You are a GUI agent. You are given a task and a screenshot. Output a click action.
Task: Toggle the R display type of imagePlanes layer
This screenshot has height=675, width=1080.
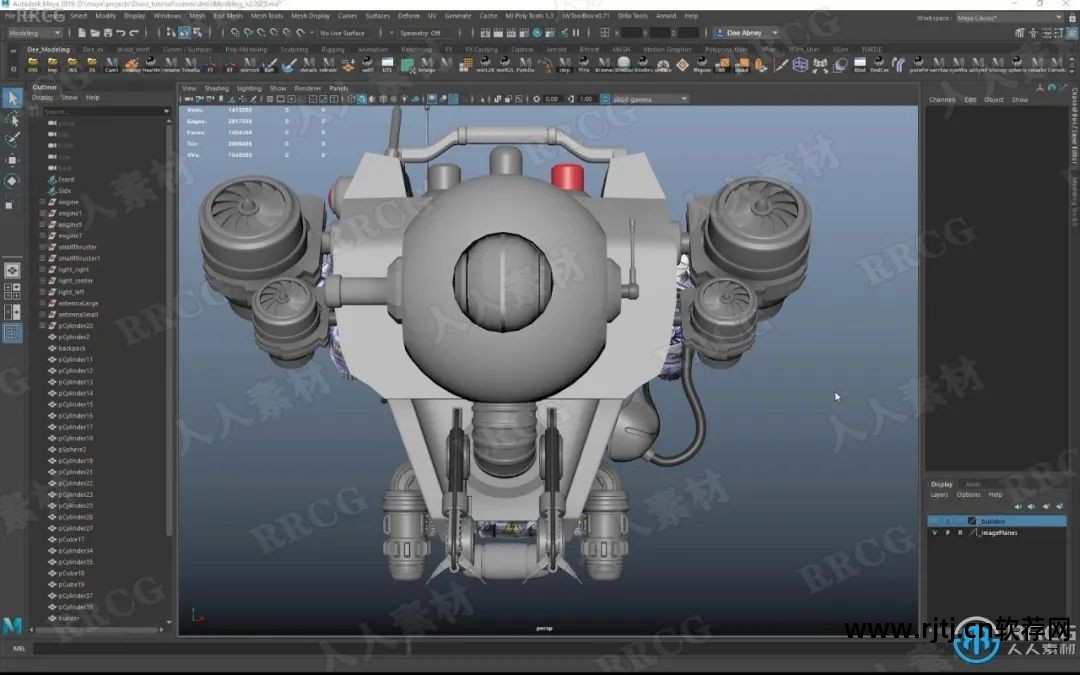click(x=959, y=533)
